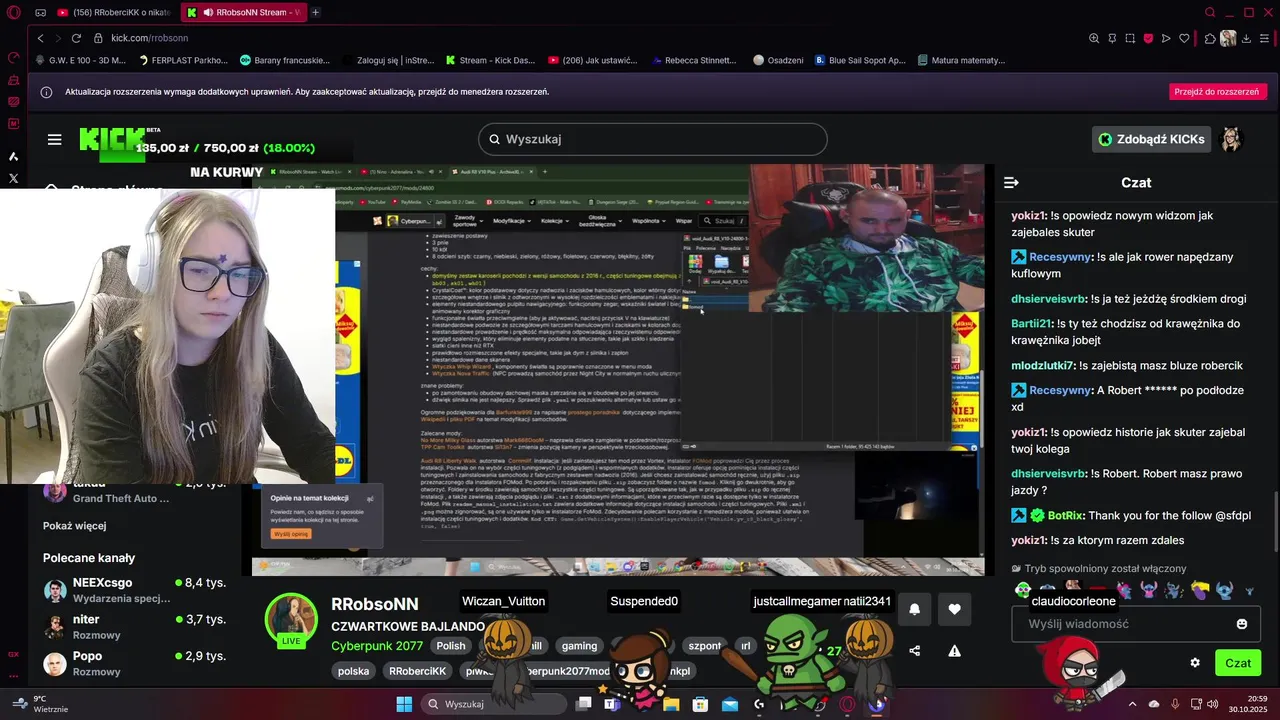Open the Blue Sail Sopot bookmark
This screenshot has height=720, width=1280.
pos(860,60)
